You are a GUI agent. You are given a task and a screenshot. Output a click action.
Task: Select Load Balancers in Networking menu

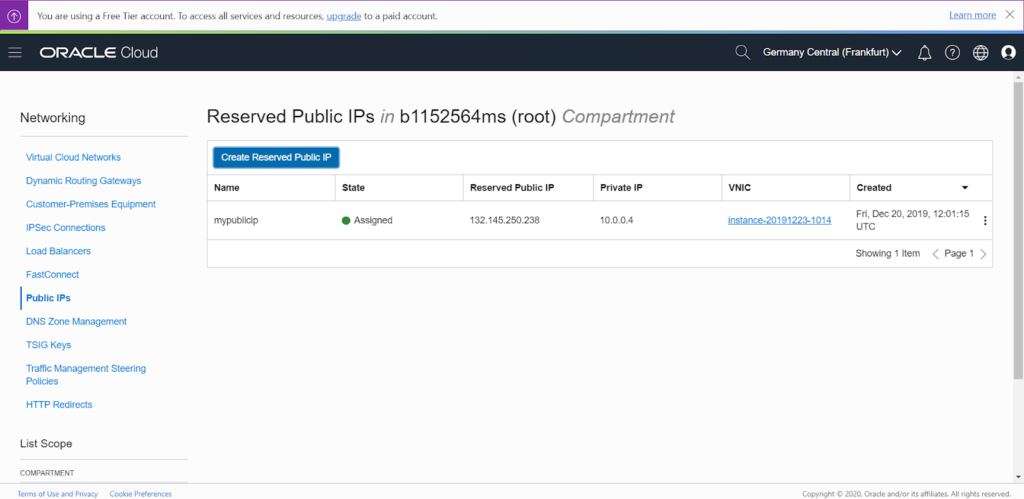point(58,251)
